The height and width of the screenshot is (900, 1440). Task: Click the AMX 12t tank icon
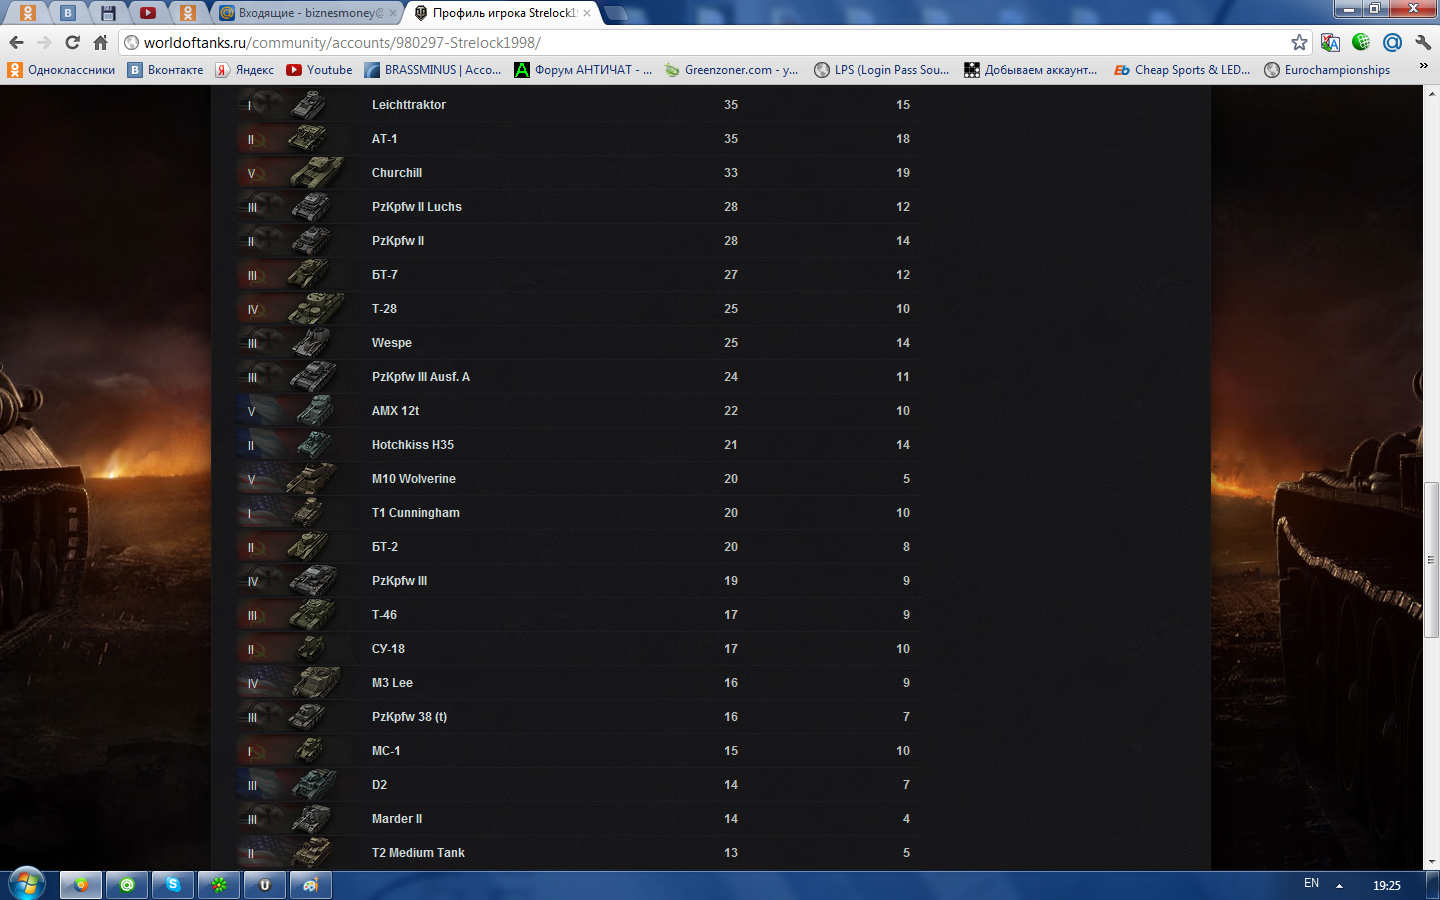coord(315,411)
